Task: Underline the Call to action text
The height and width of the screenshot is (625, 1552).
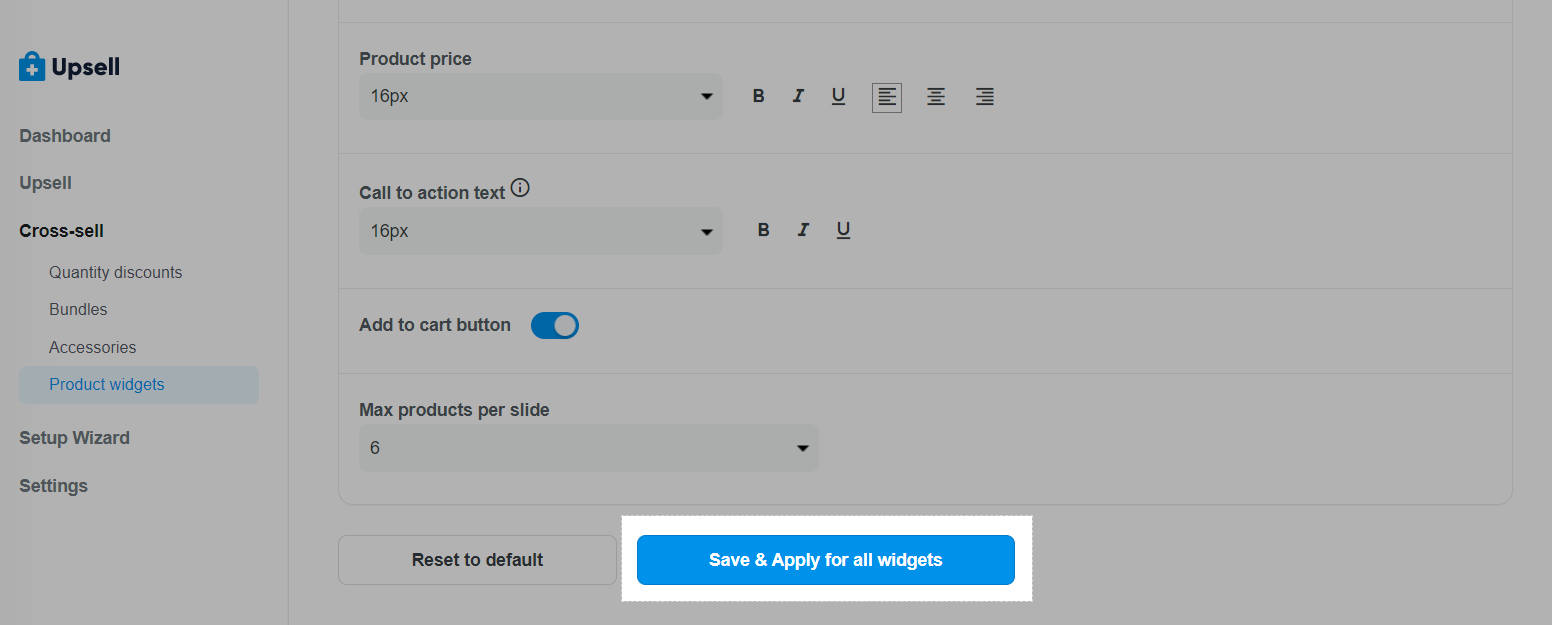Action: tap(843, 231)
